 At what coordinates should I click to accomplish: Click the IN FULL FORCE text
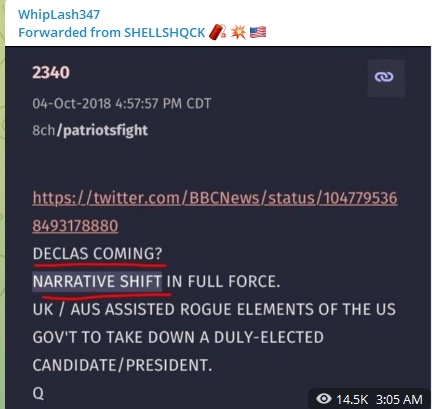pyautogui.click(x=223, y=281)
